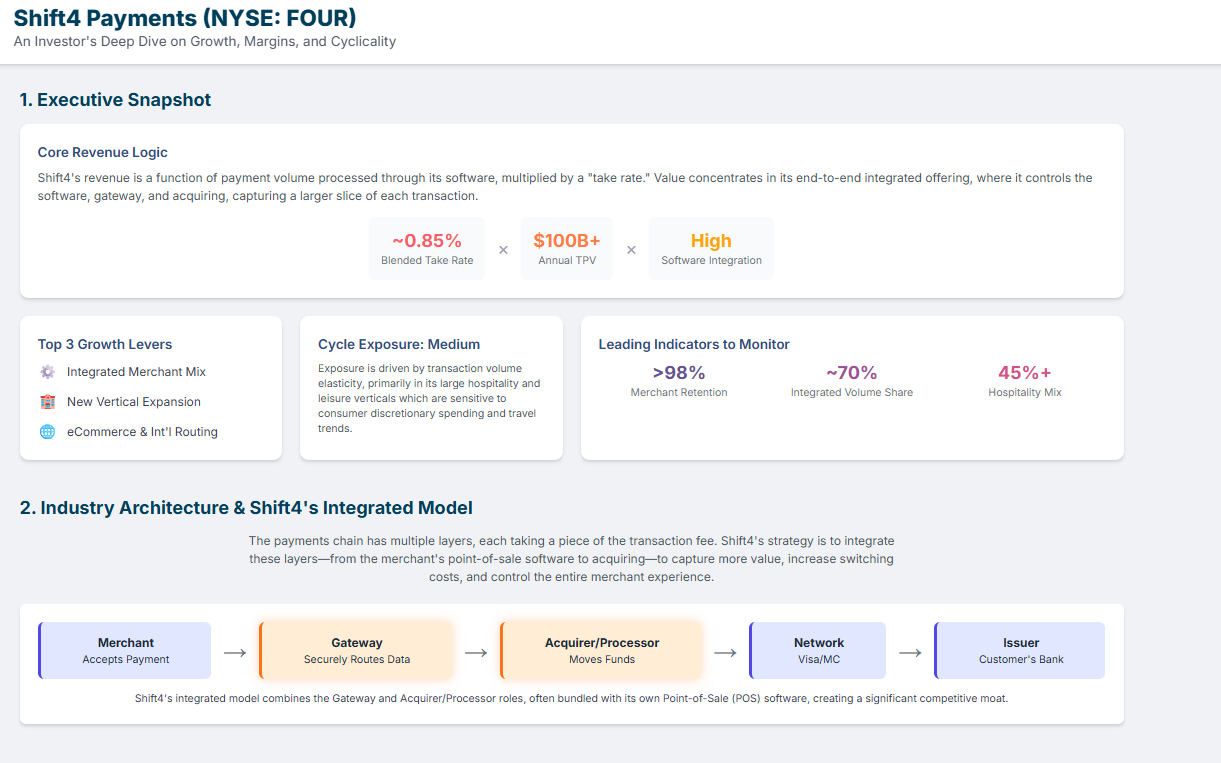
Task: Click the Merchant Accepts Payment box
Action: click(125, 651)
